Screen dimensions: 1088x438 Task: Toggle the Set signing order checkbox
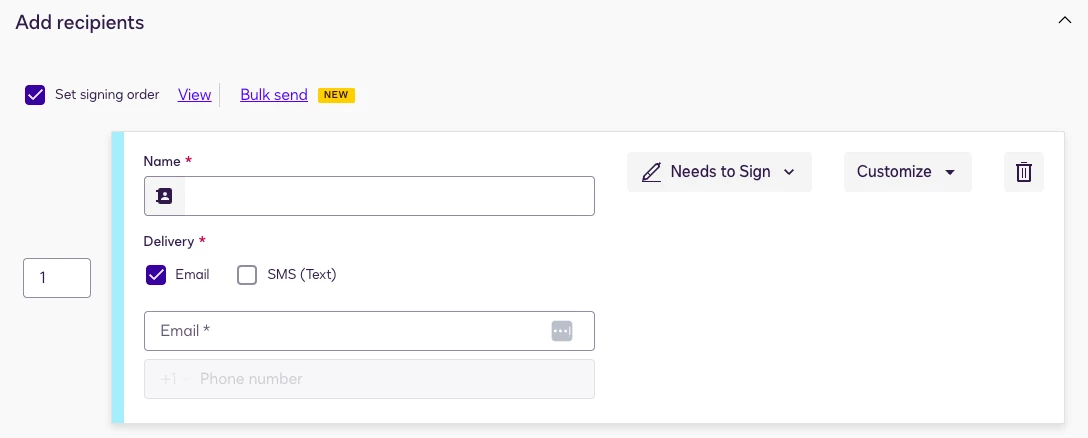(35, 95)
